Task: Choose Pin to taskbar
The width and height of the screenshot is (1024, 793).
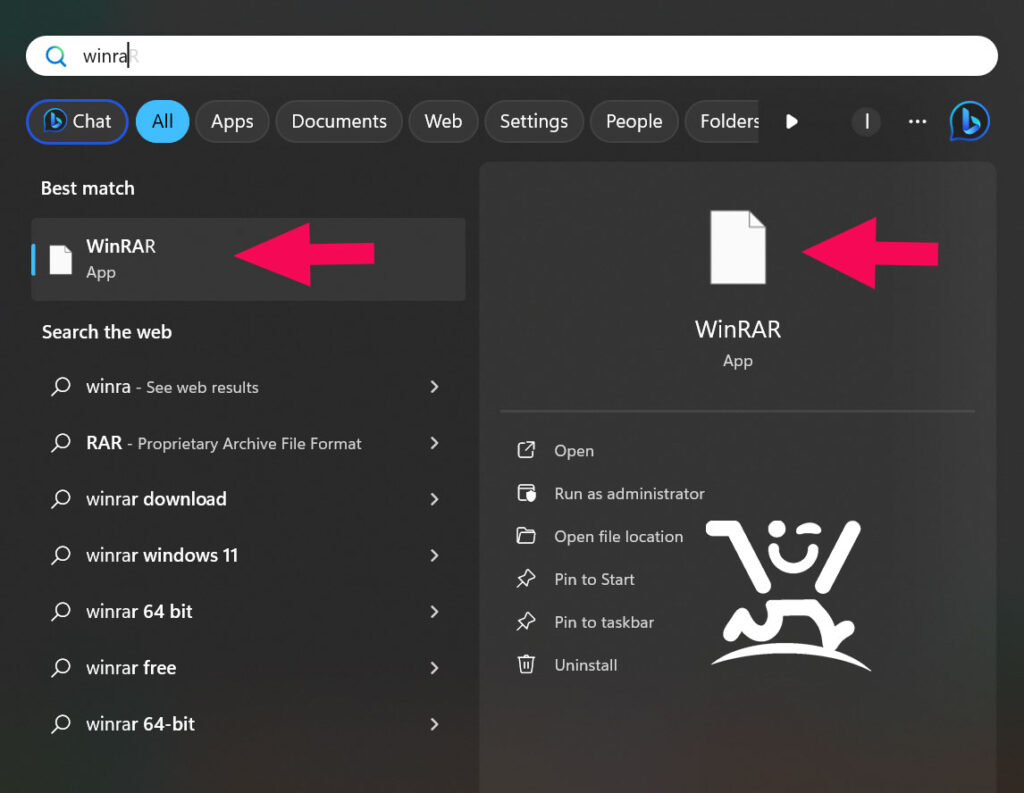Action: point(604,622)
